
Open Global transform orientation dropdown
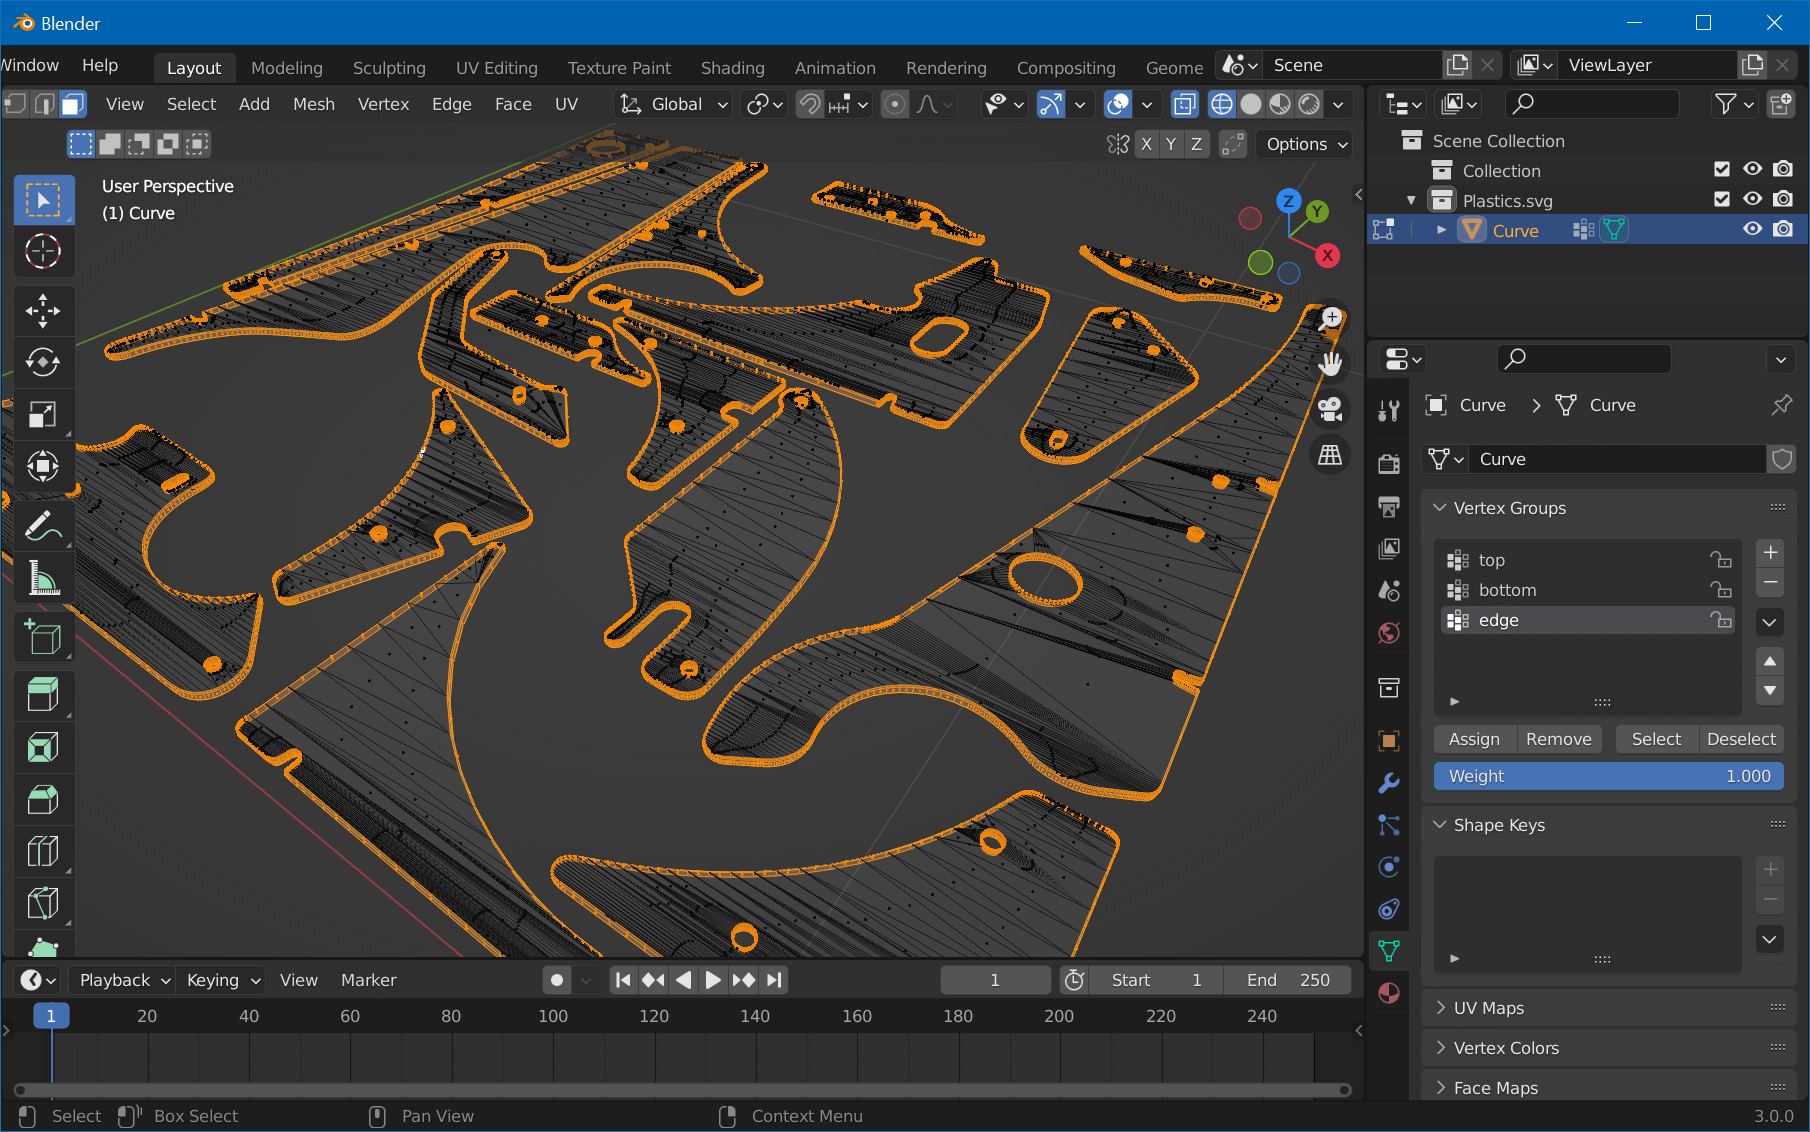[674, 104]
